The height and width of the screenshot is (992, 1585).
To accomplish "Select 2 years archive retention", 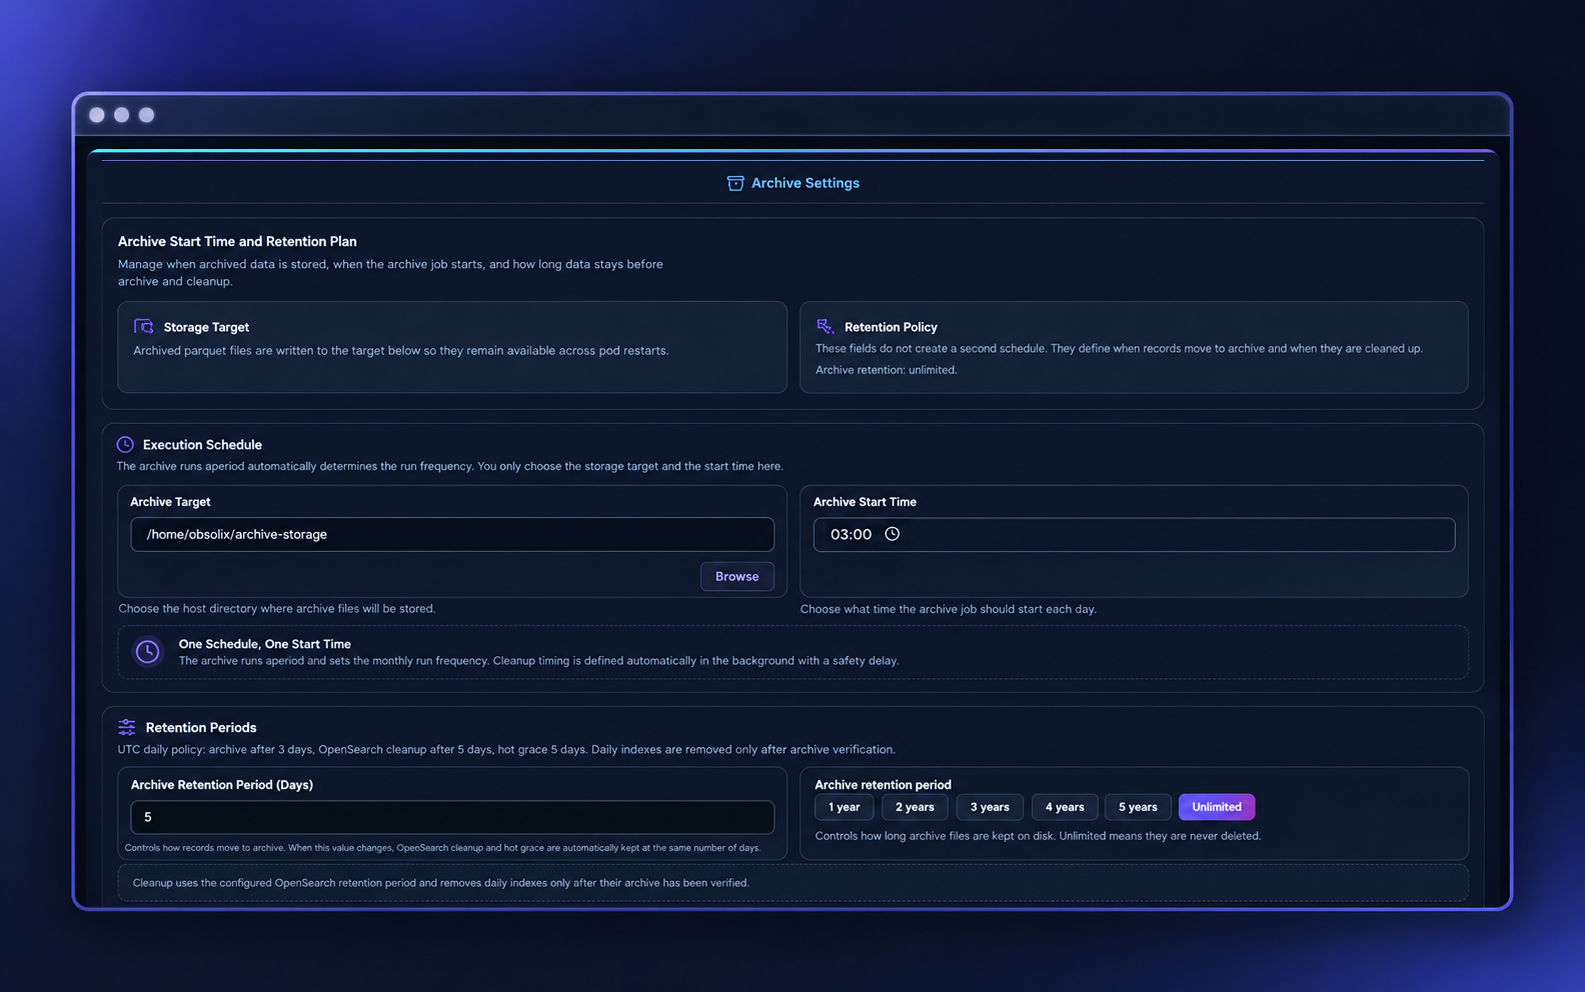I will pyautogui.click(x=915, y=807).
